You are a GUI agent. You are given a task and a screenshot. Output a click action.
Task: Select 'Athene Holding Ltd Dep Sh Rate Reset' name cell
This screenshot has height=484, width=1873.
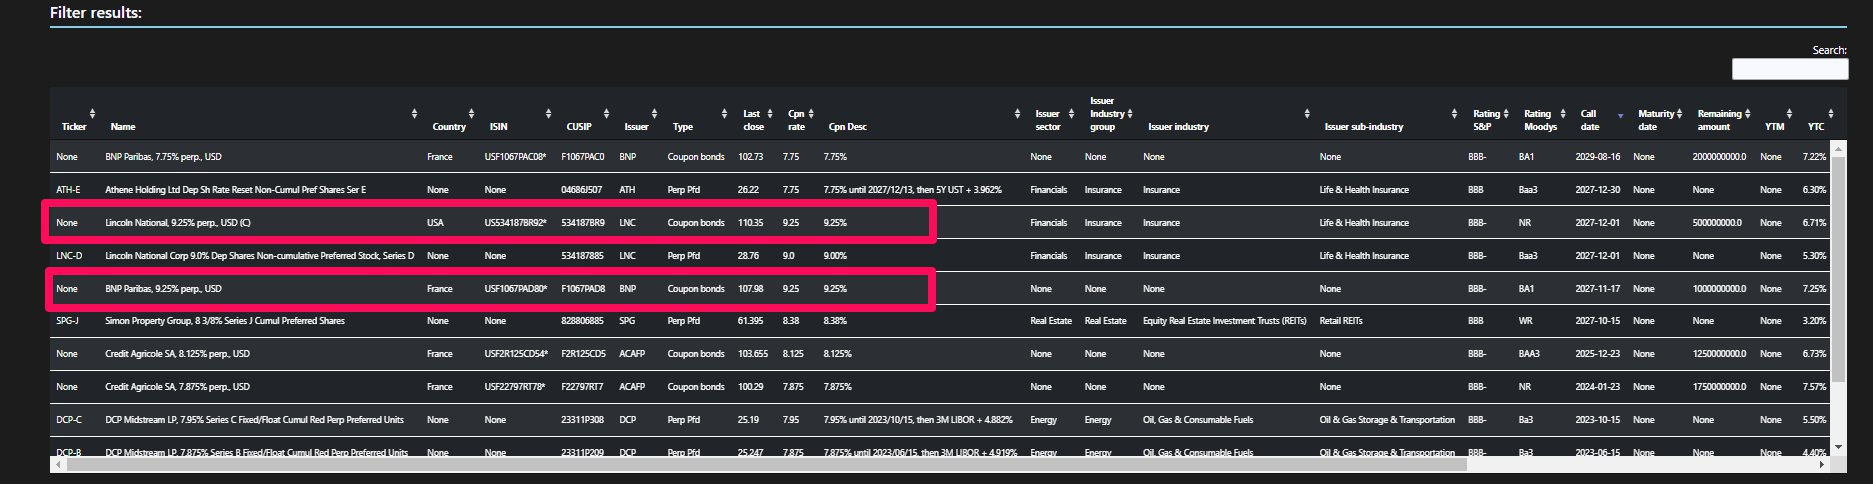[x=236, y=190]
